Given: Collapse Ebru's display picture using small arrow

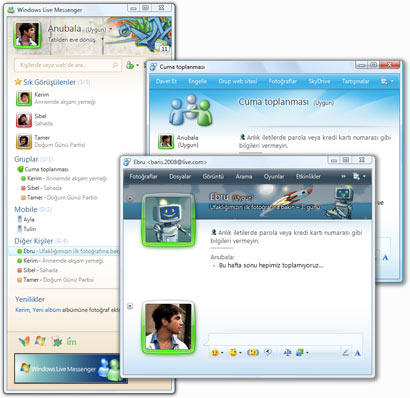Looking at the screenshot, I should point(130,198).
